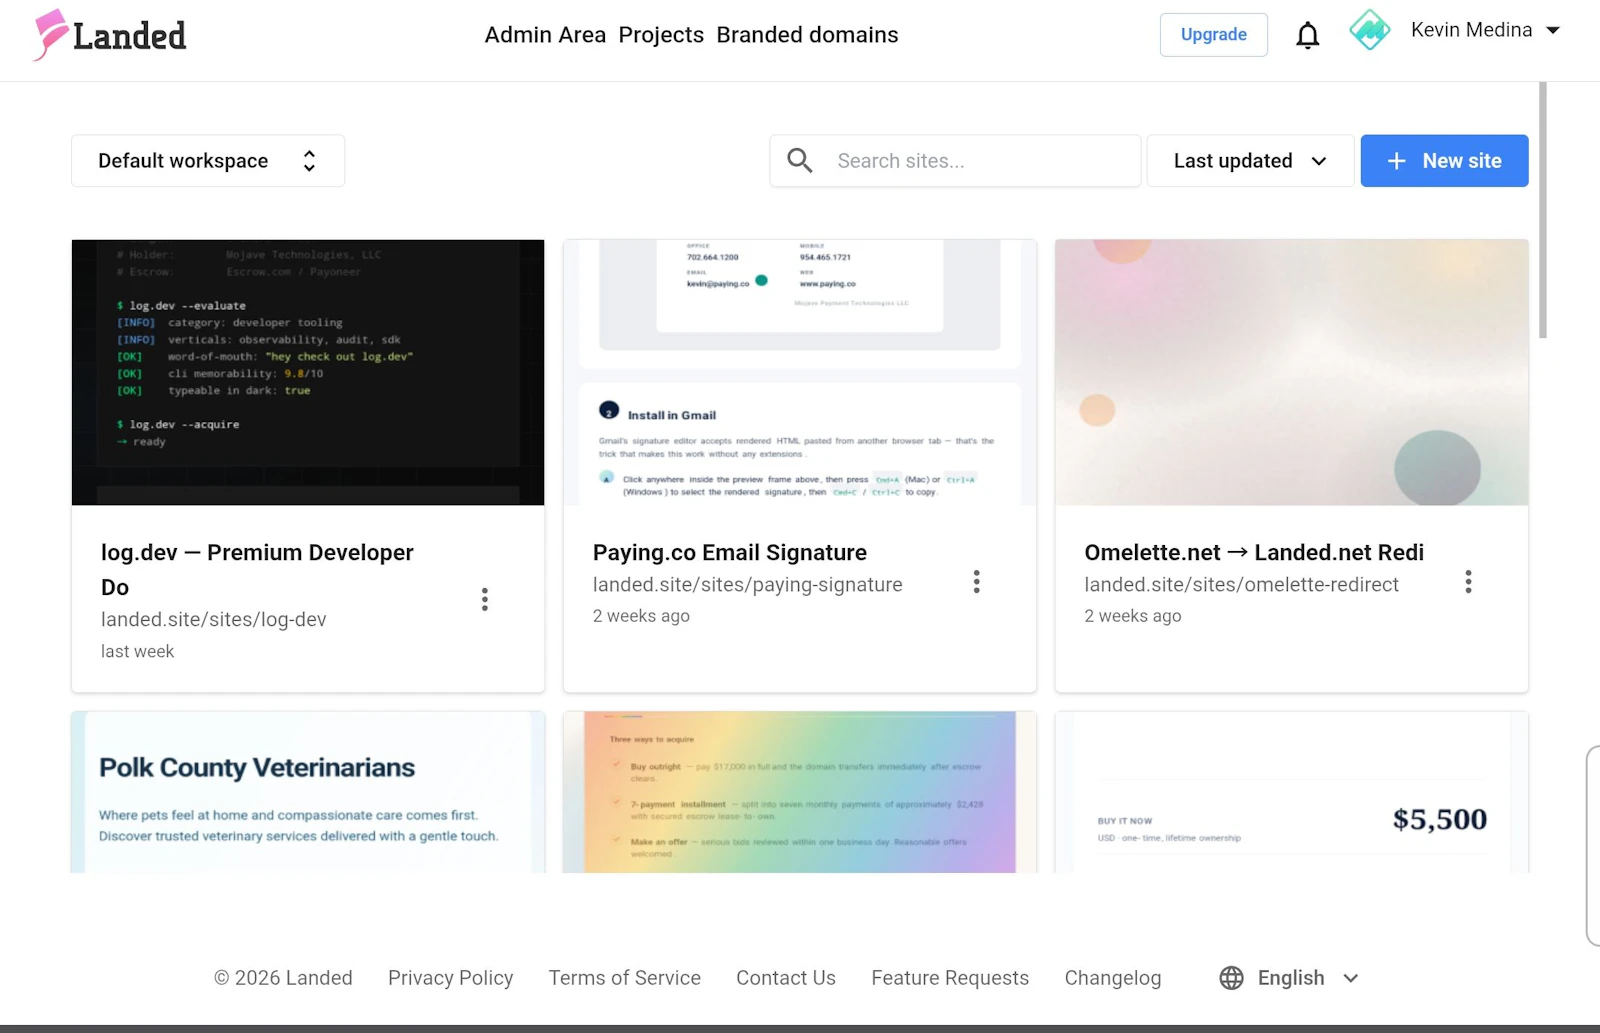
Task: Open notifications bell
Action: point(1308,35)
